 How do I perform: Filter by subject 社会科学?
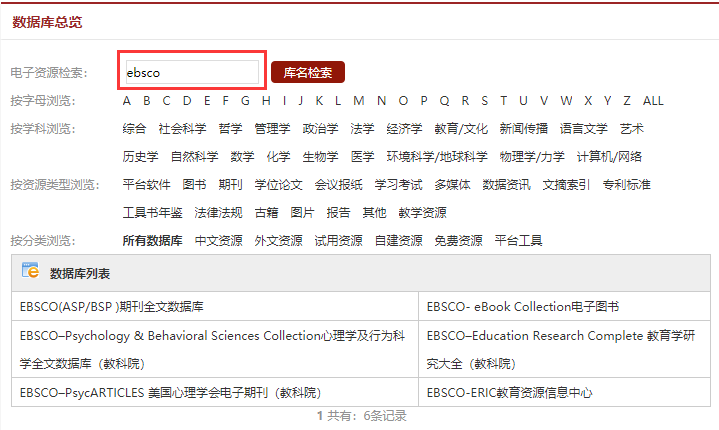point(183,129)
